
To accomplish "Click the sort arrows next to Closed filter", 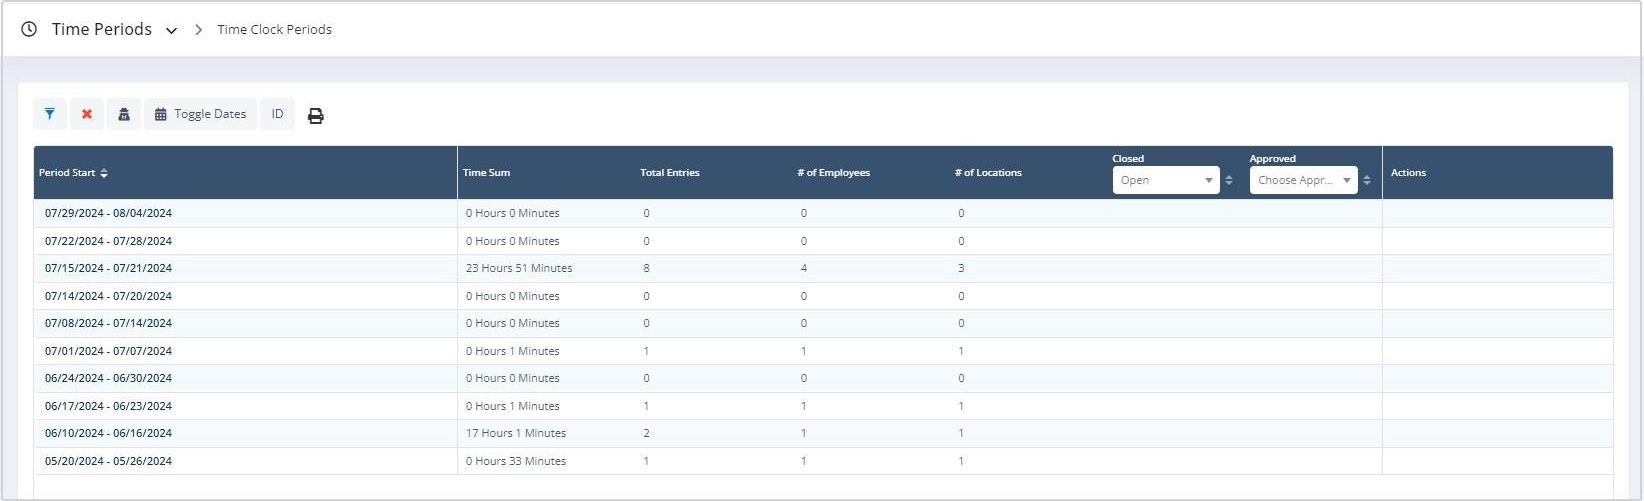I will (x=1229, y=180).
